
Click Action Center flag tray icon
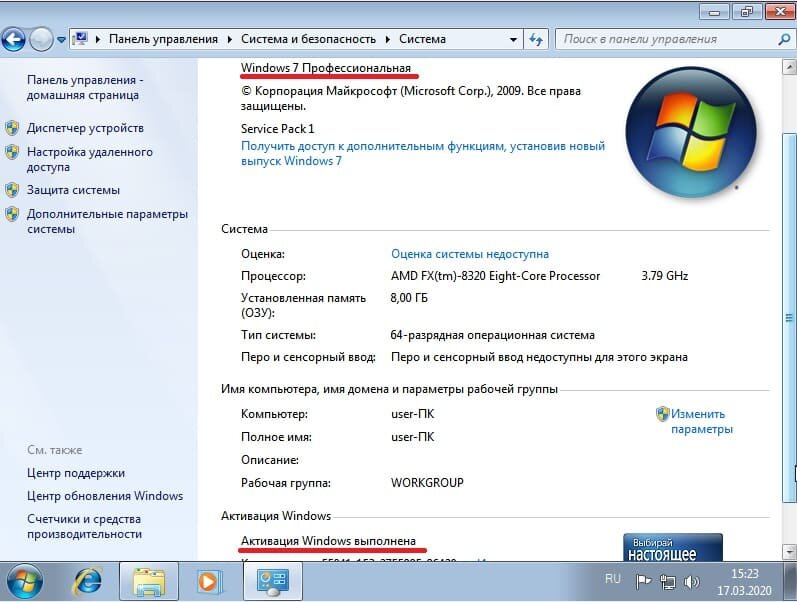643,581
